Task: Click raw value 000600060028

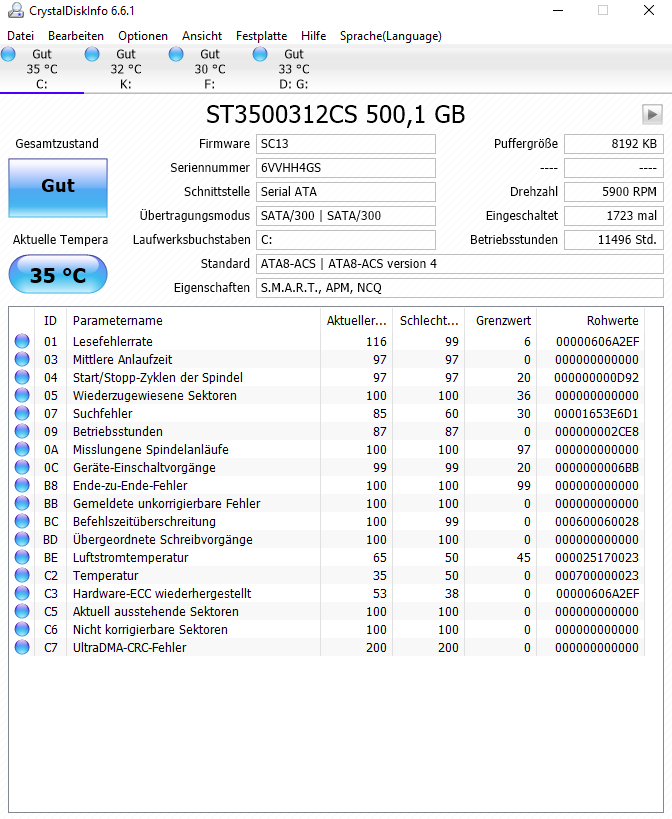Action: [x=596, y=522]
